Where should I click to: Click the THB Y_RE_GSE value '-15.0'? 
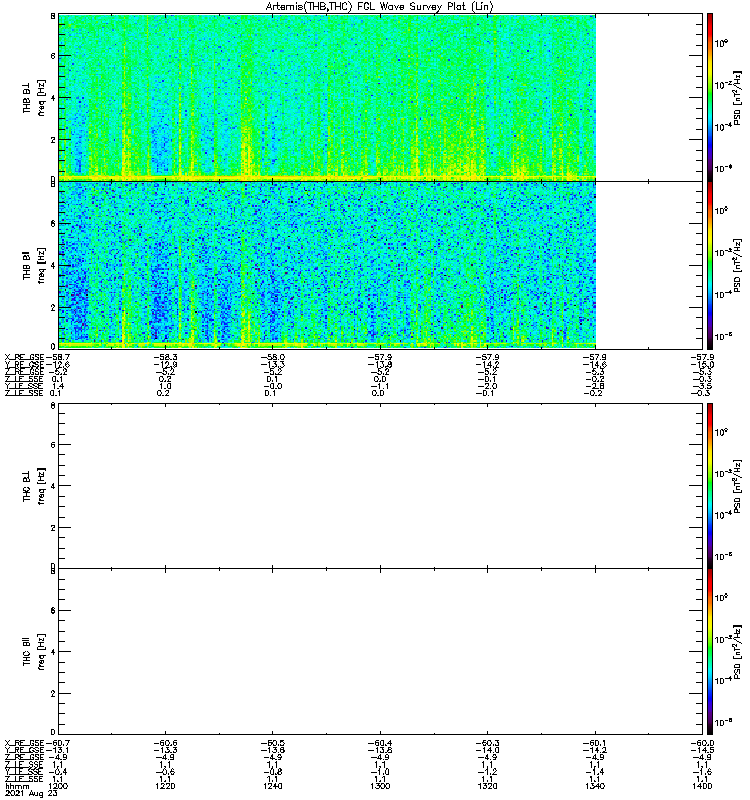703,364
